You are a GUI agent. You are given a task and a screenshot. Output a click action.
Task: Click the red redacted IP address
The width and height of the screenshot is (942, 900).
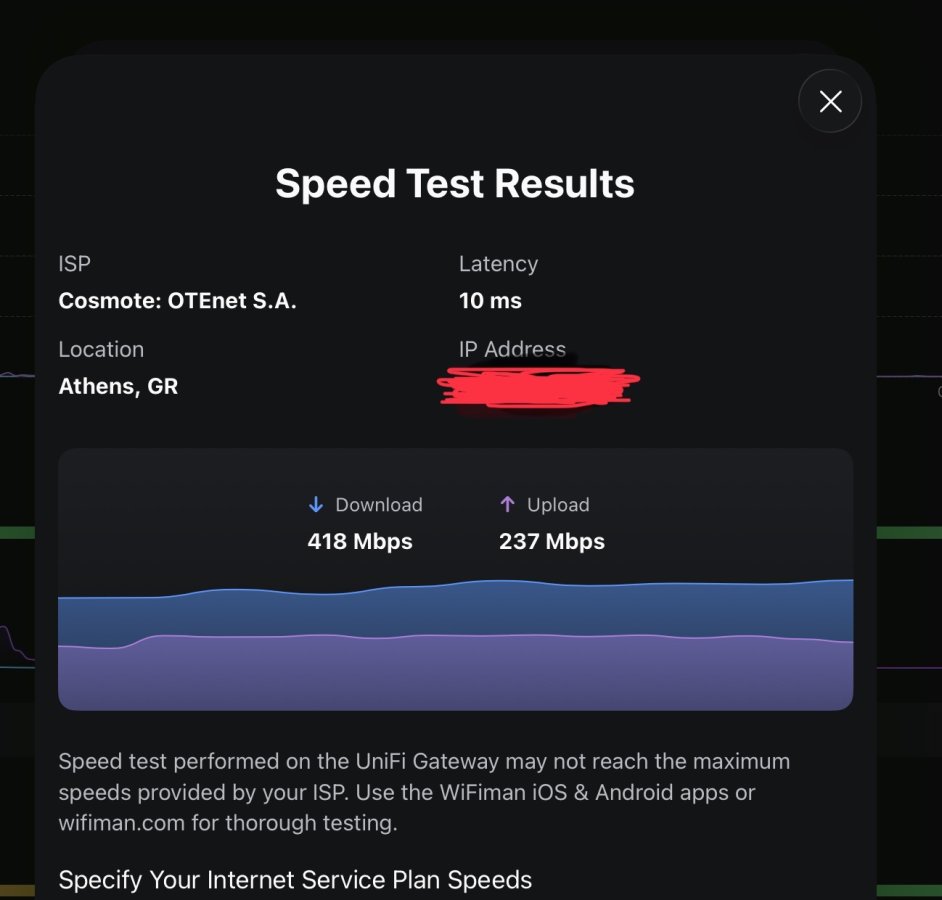click(x=538, y=386)
